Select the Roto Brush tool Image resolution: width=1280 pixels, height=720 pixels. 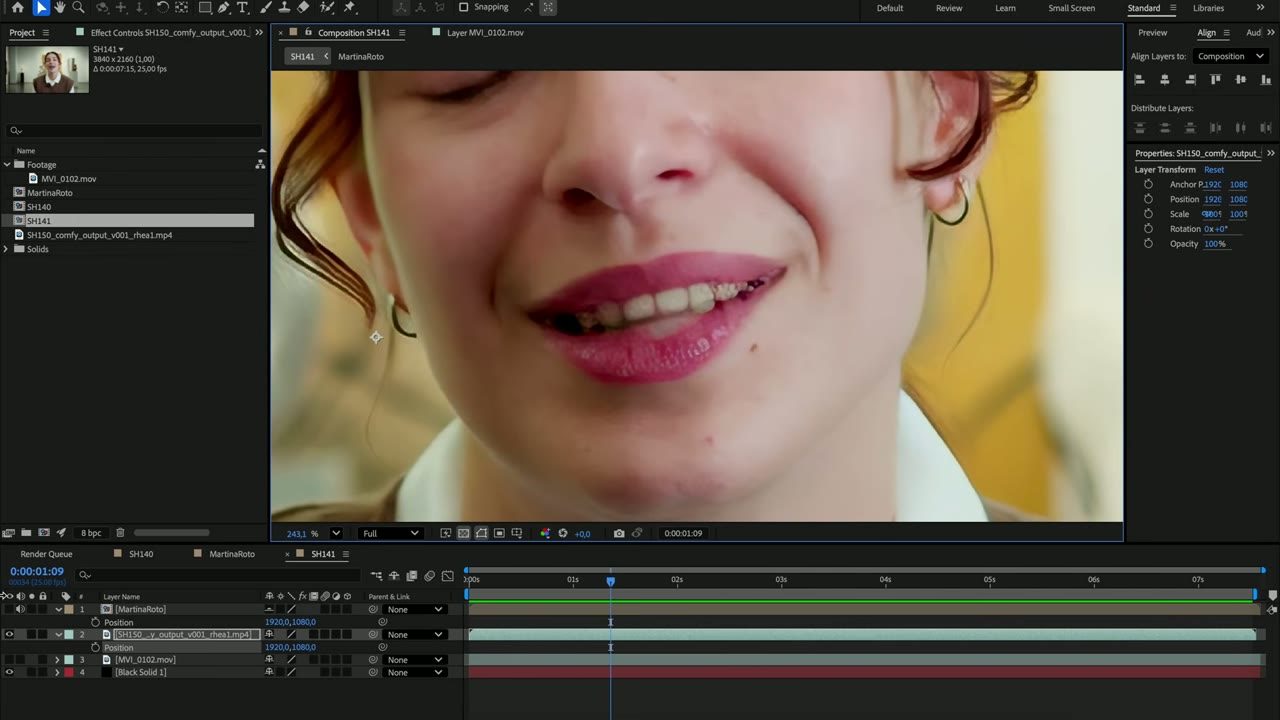(328, 7)
